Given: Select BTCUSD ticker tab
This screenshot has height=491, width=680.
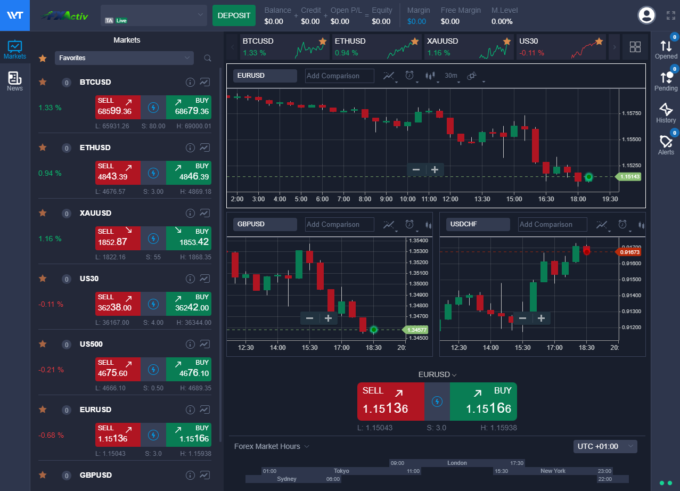Looking at the screenshot, I should [x=284, y=47].
